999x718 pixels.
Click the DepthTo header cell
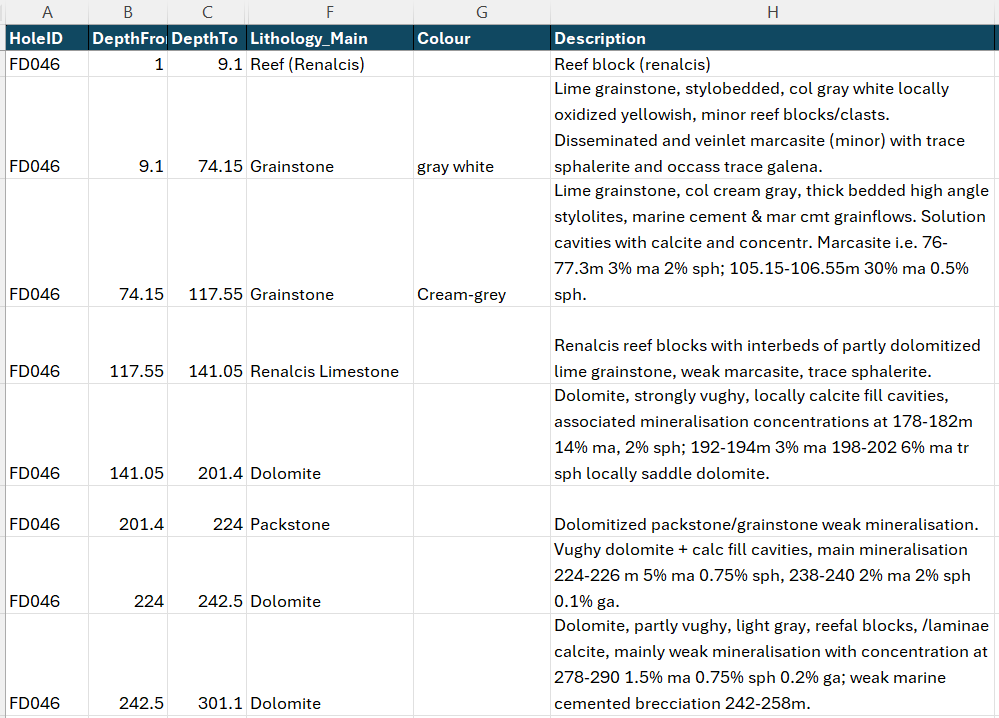coord(207,38)
